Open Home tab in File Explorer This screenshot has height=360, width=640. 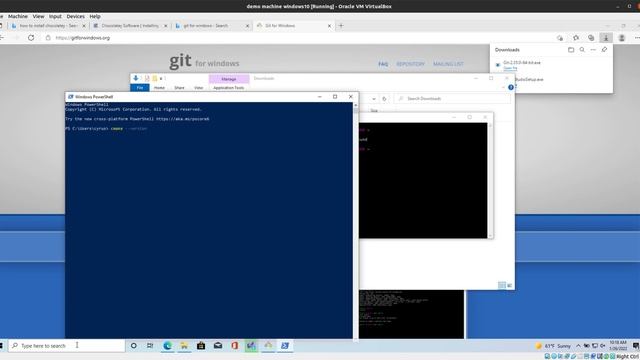point(159,88)
